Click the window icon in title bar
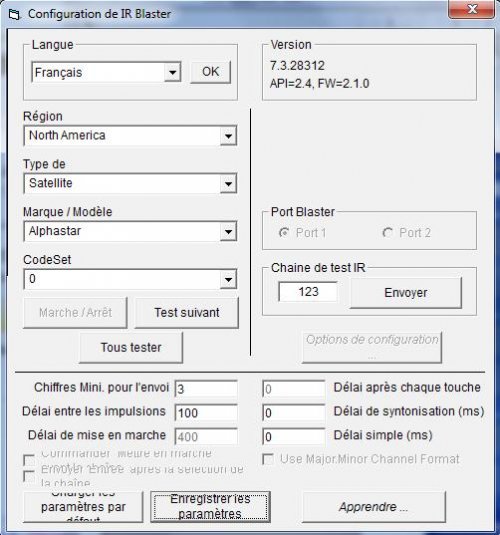The height and width of the screenshot is (535, 500). [x=15, y=15]
